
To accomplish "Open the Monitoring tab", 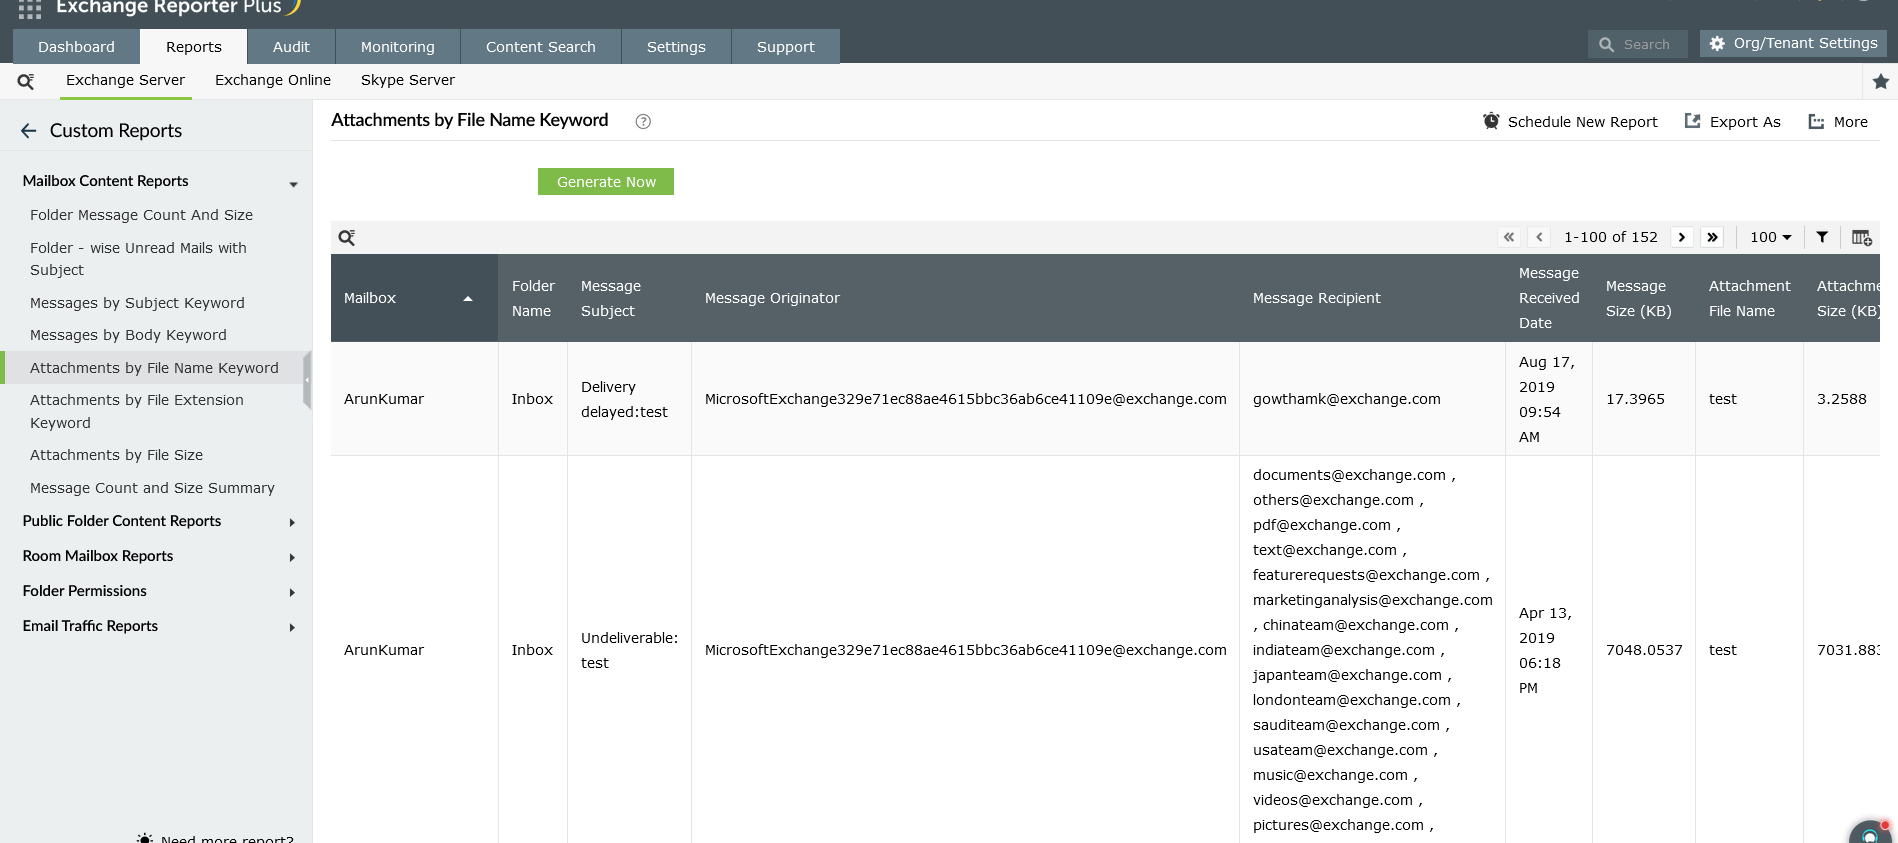I will 398,47.
